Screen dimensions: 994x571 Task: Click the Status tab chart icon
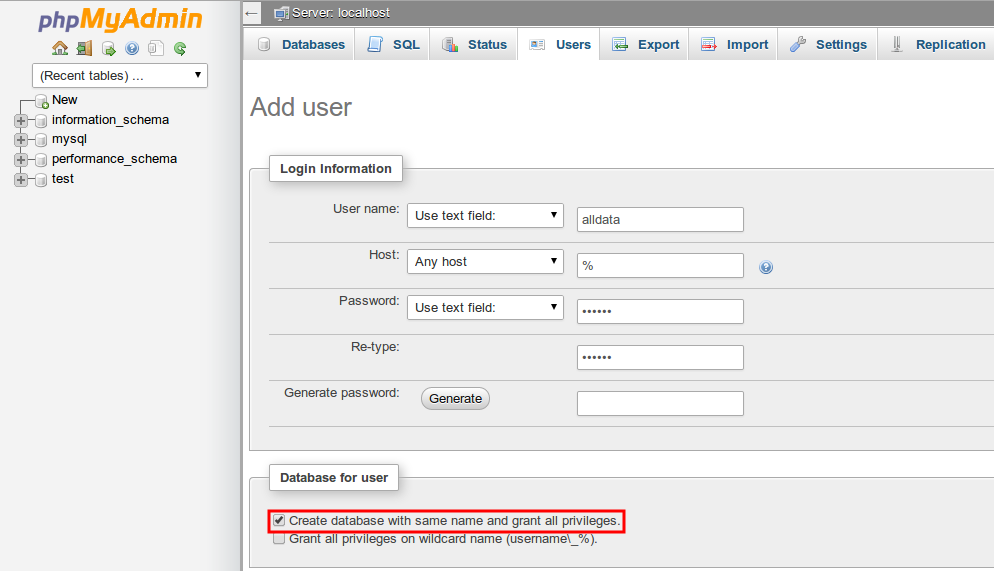tap(450, 44)
